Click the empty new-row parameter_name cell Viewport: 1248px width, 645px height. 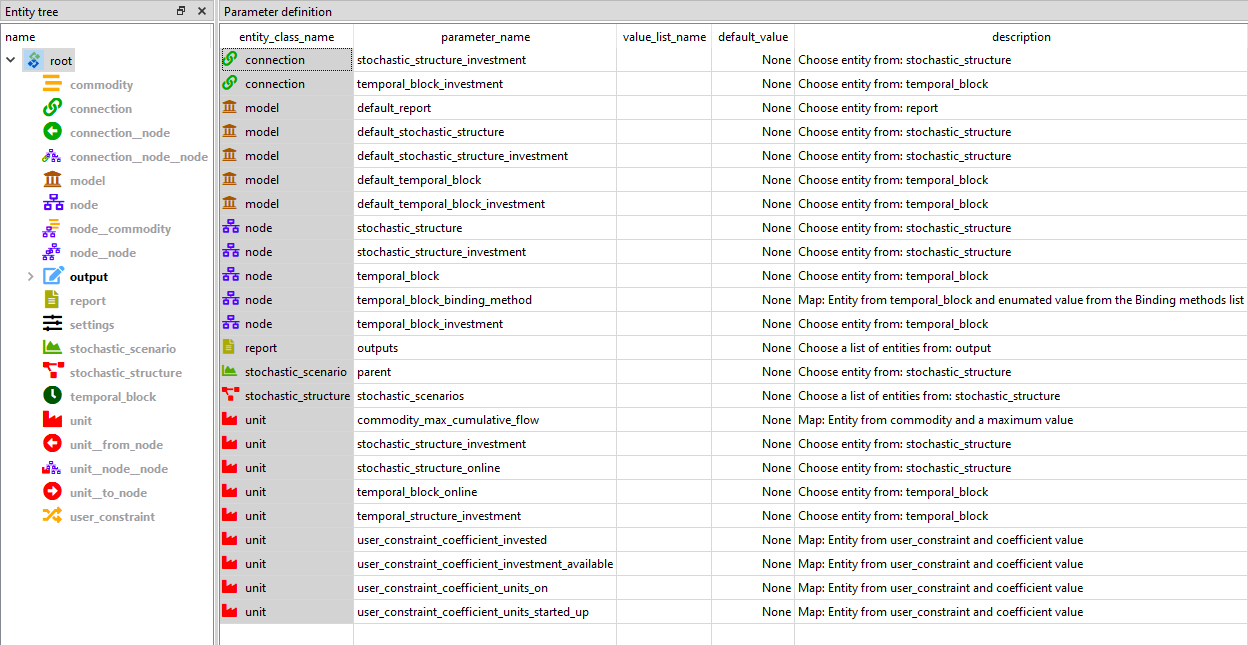[485, 634]
